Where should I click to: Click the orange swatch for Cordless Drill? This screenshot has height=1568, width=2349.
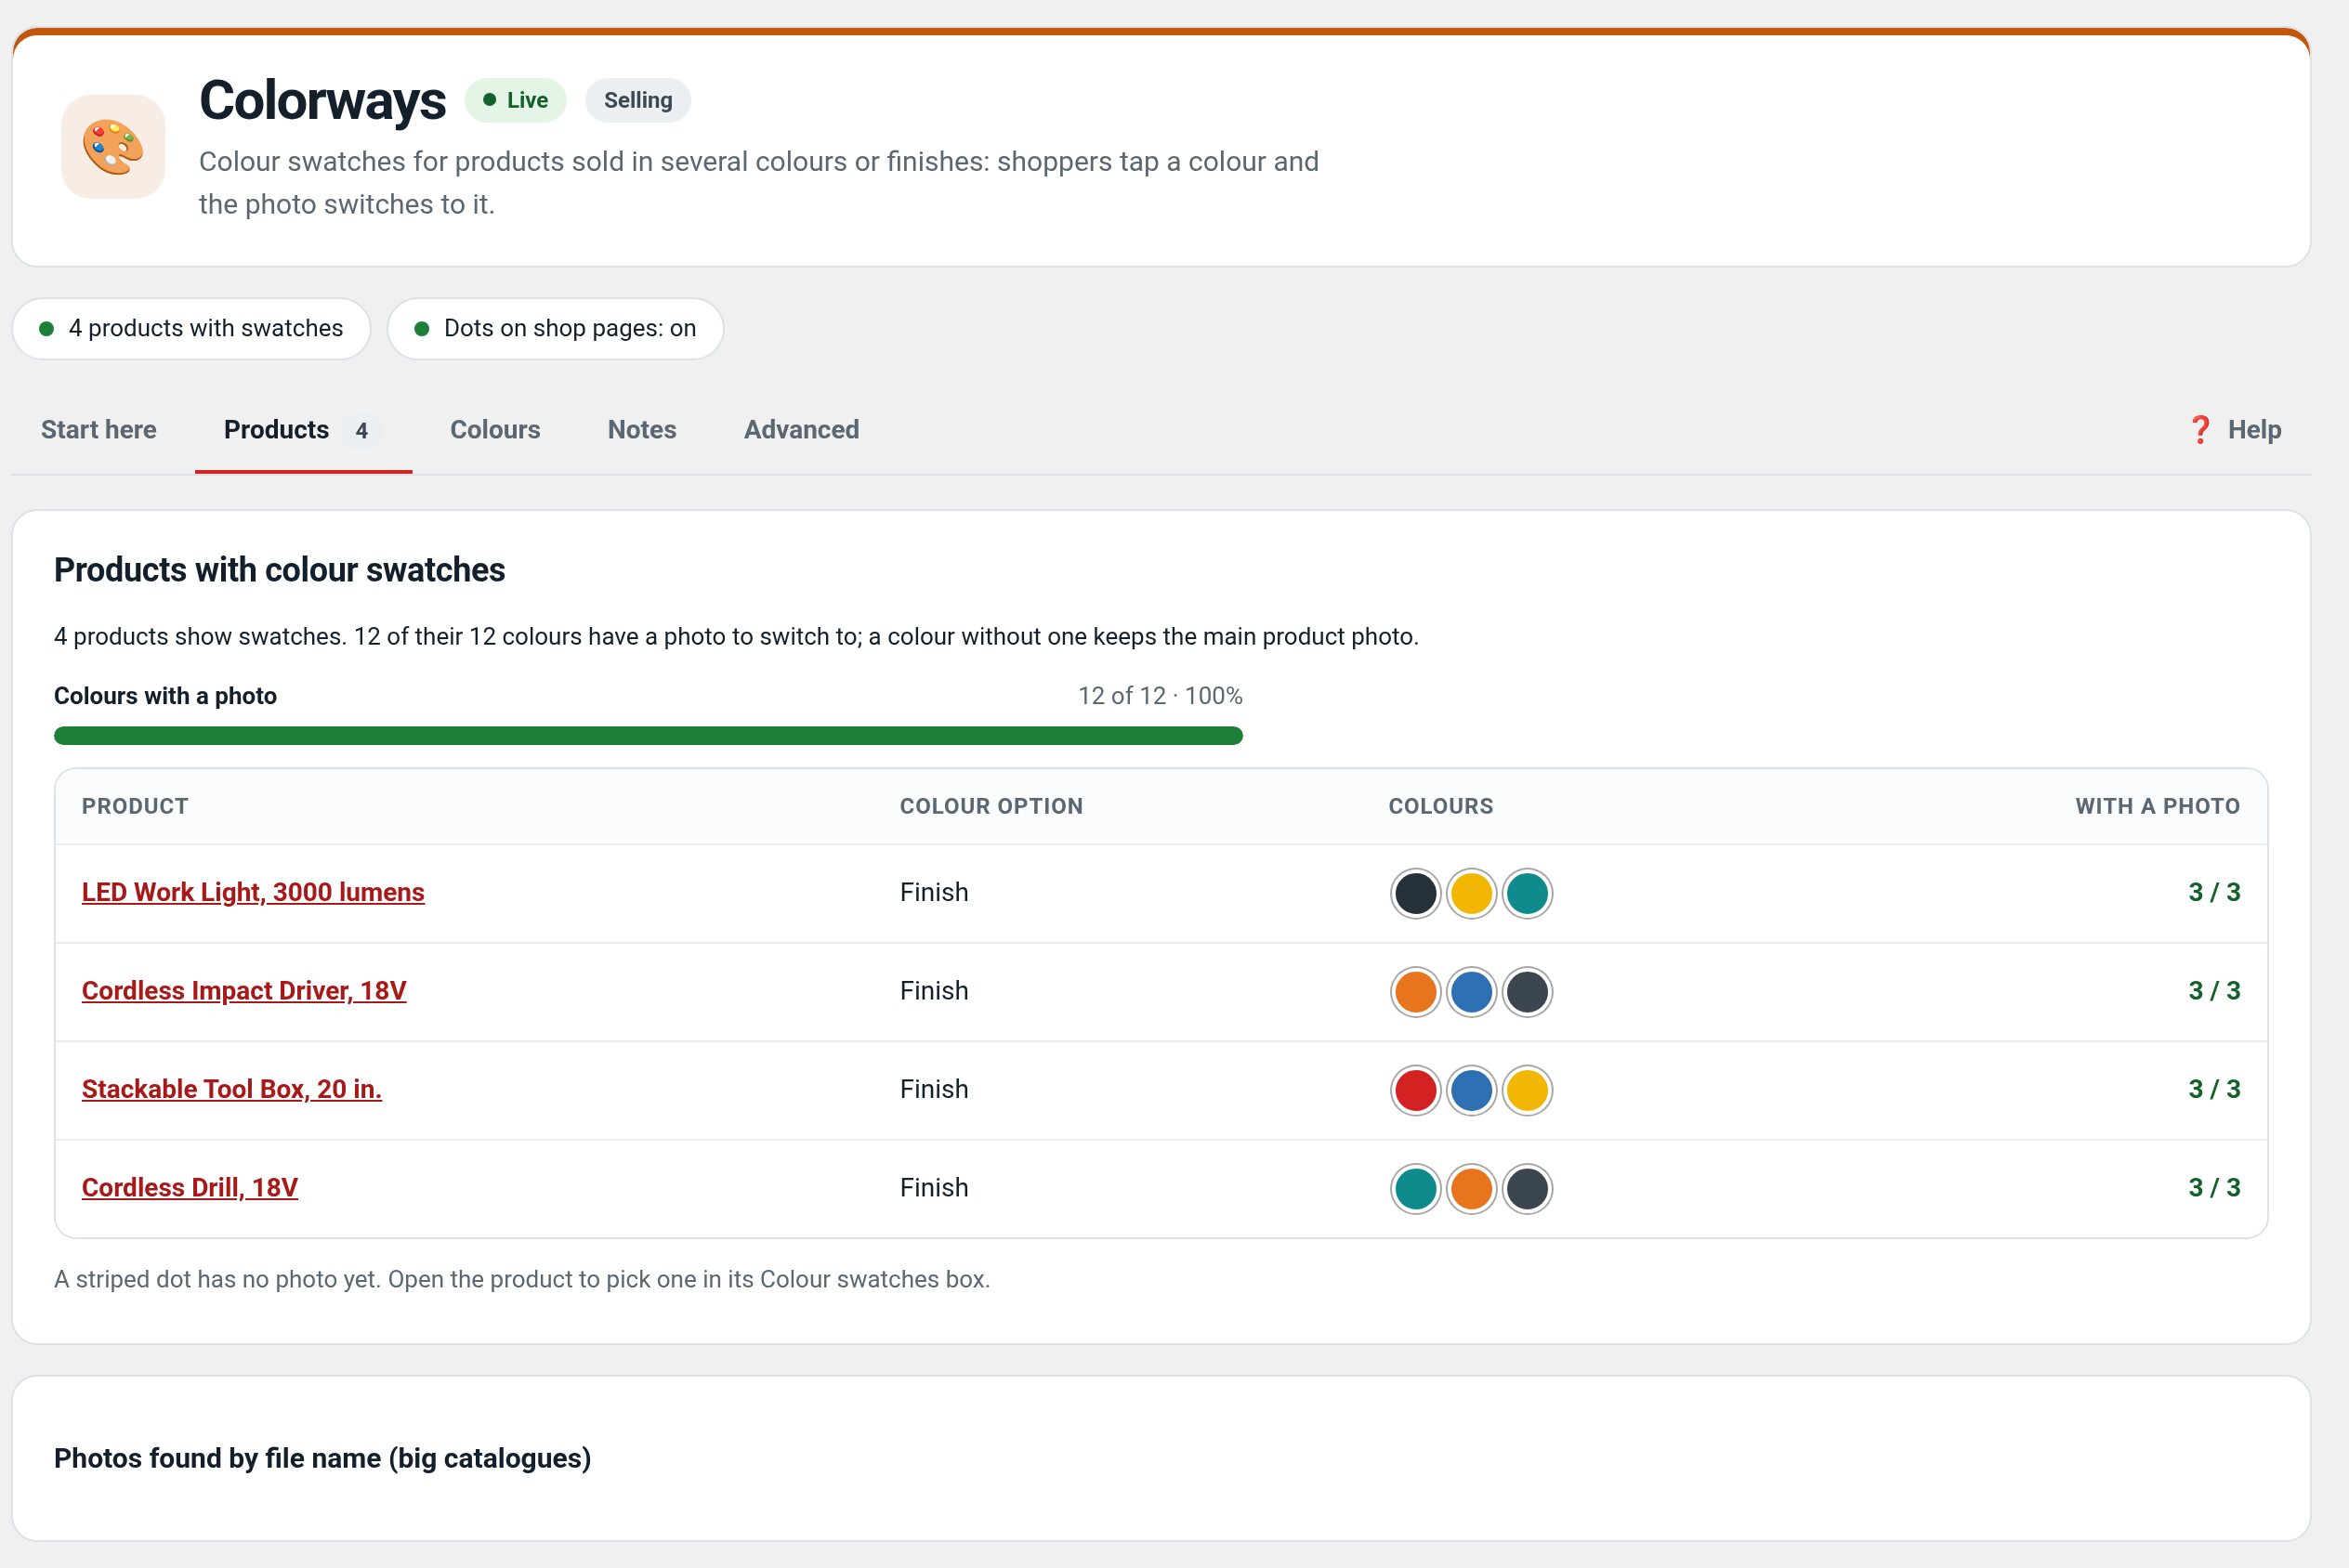[x=1471, y=1189]
